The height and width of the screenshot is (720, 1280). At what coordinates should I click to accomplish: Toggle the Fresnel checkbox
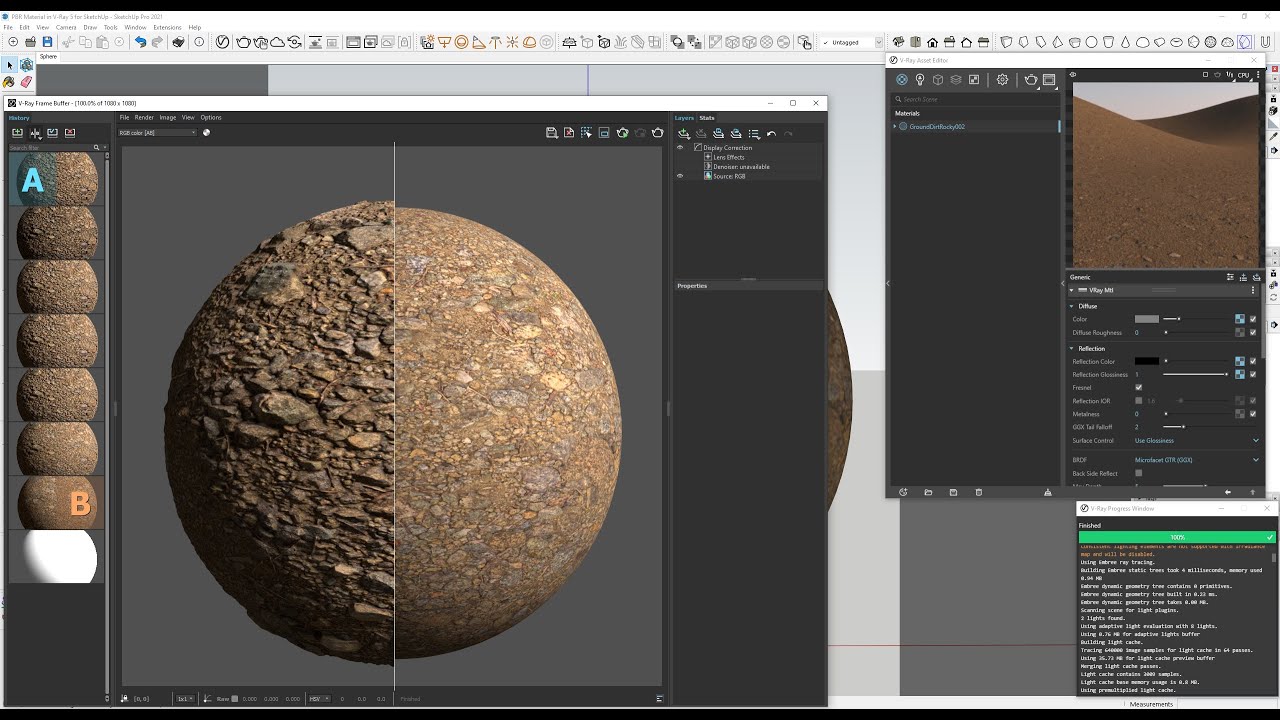coord(1138,388)
